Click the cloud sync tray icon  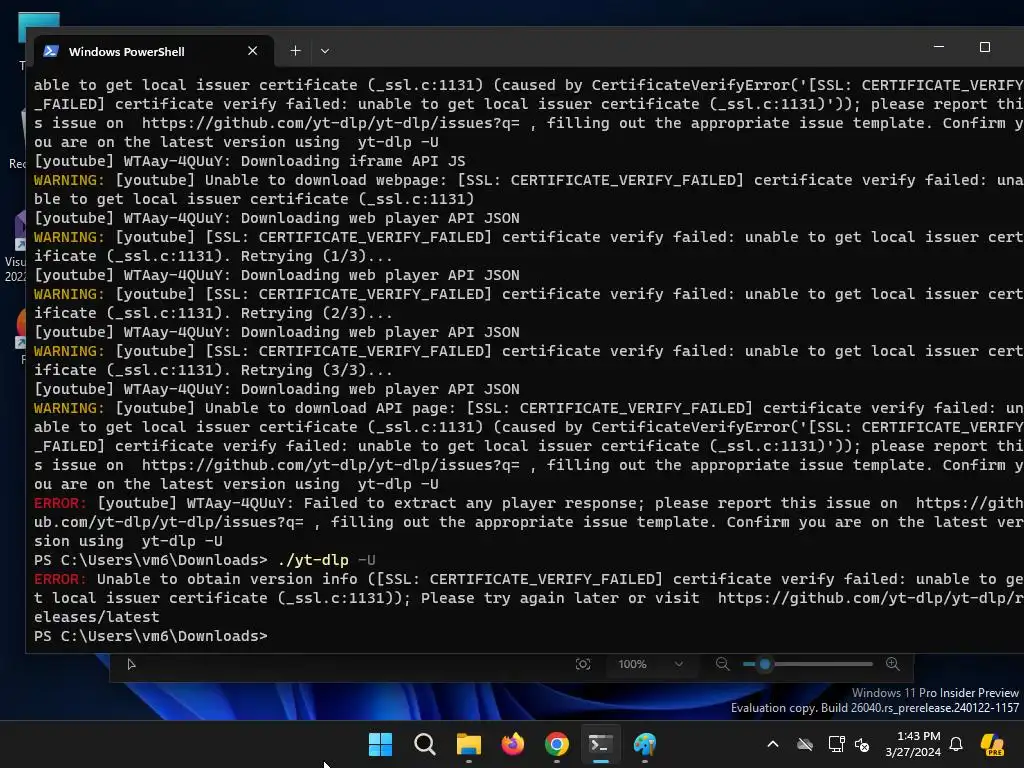coord(805,744)
